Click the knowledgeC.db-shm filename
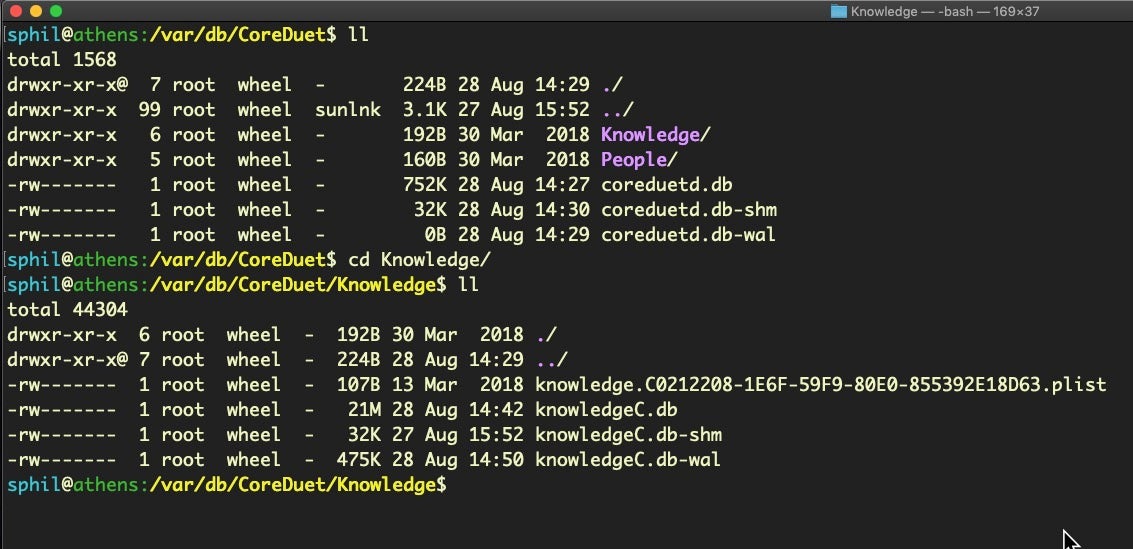Viewport: 1133px width, 549px height. tap(627, 435)
